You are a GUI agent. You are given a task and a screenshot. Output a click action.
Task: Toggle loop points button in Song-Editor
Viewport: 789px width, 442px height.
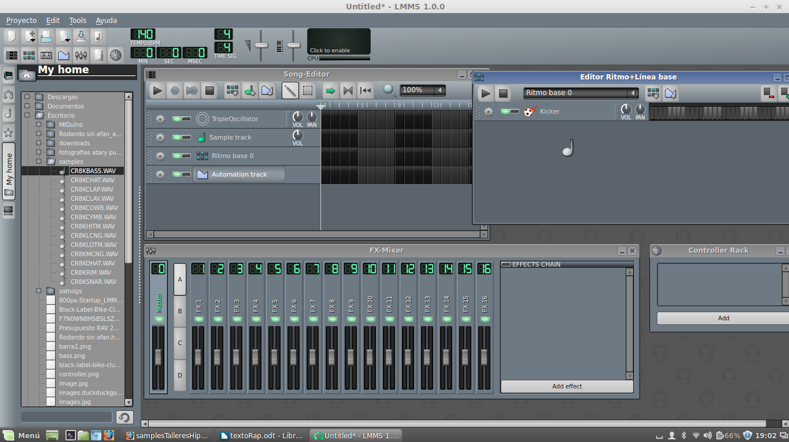click(x=348, y=91)
